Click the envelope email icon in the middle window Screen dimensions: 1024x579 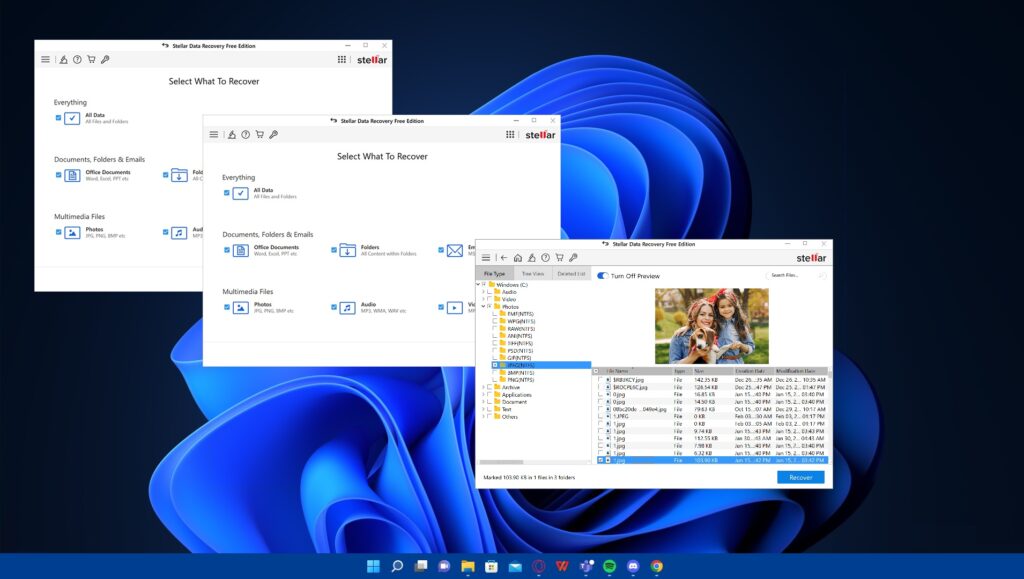(x=455, y=251)
